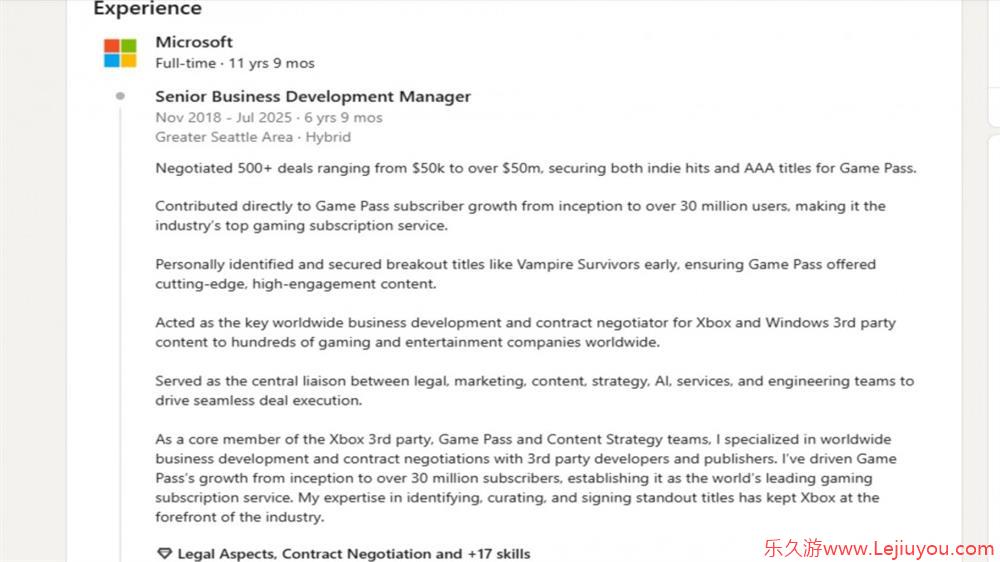Click the Full-time 11 yrs 9 mos text
The height and width of the screenshot is (562, 1000).
tap(235, 63)
